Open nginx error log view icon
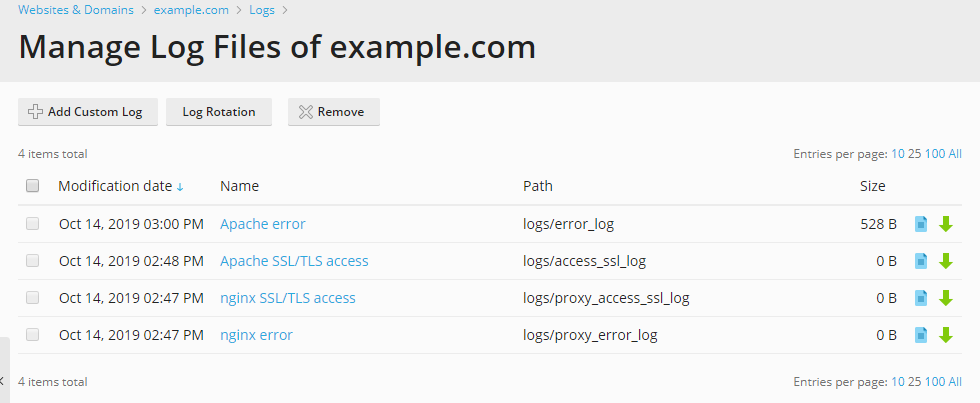Image resolution: width=980 pixels, height=403 pixels. click(922, 335)
